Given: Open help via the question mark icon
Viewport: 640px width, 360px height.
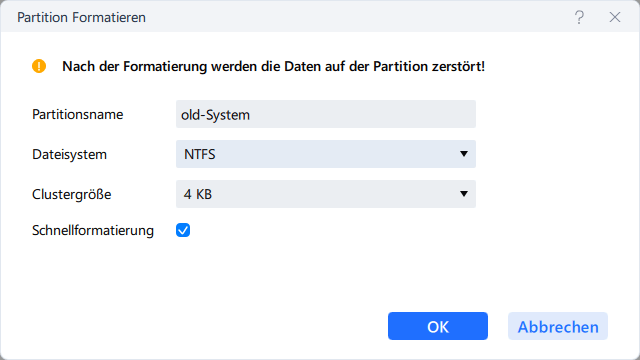Looking at the screenshot, I should (579, 17).
